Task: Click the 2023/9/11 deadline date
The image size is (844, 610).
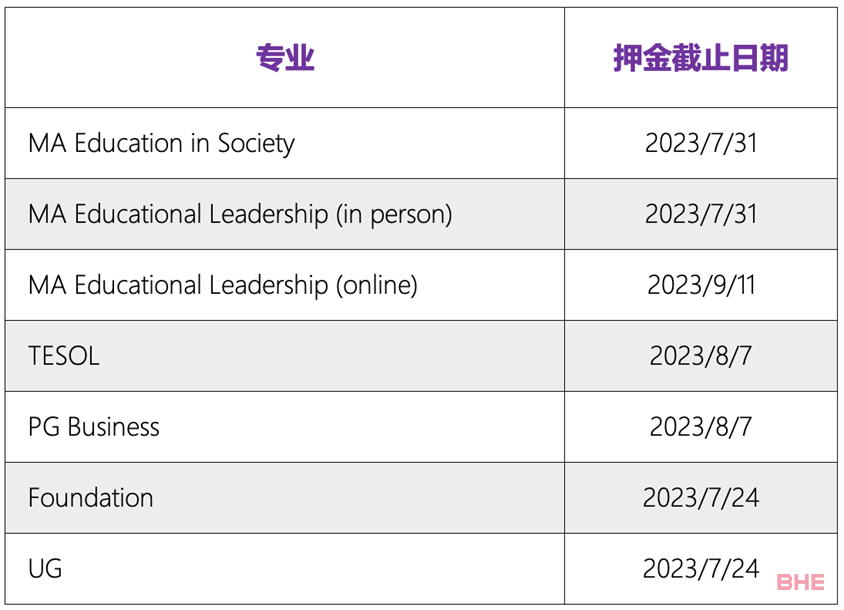Action: [700, 285]
